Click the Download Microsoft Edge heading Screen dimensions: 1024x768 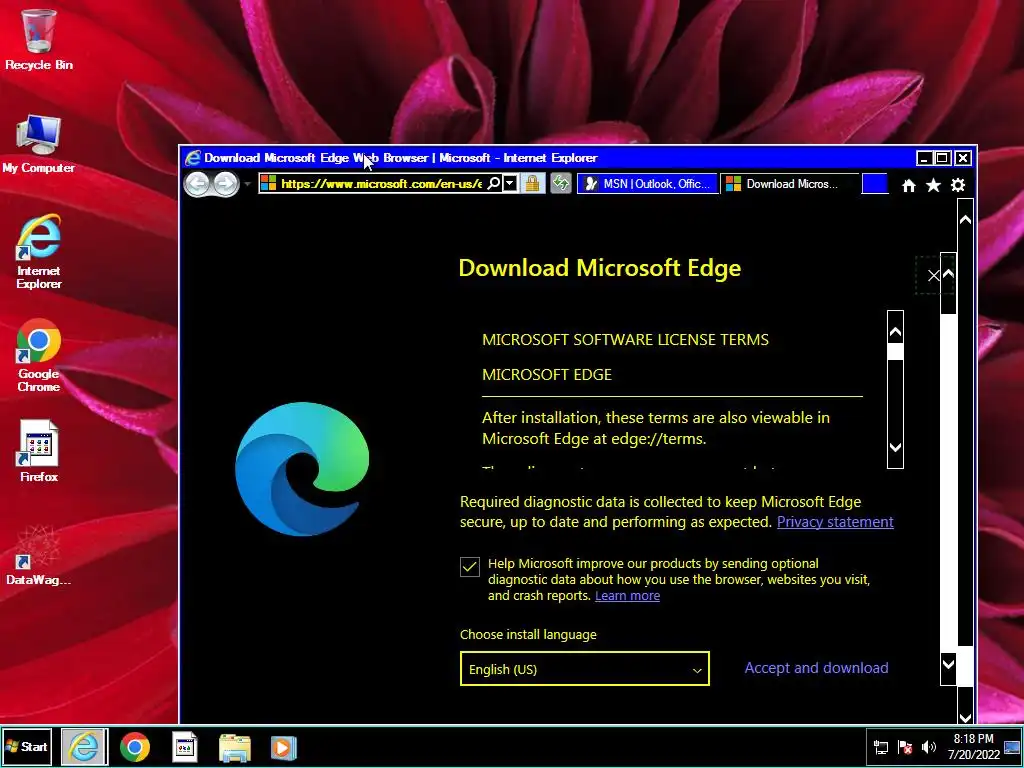pos(600,268)
